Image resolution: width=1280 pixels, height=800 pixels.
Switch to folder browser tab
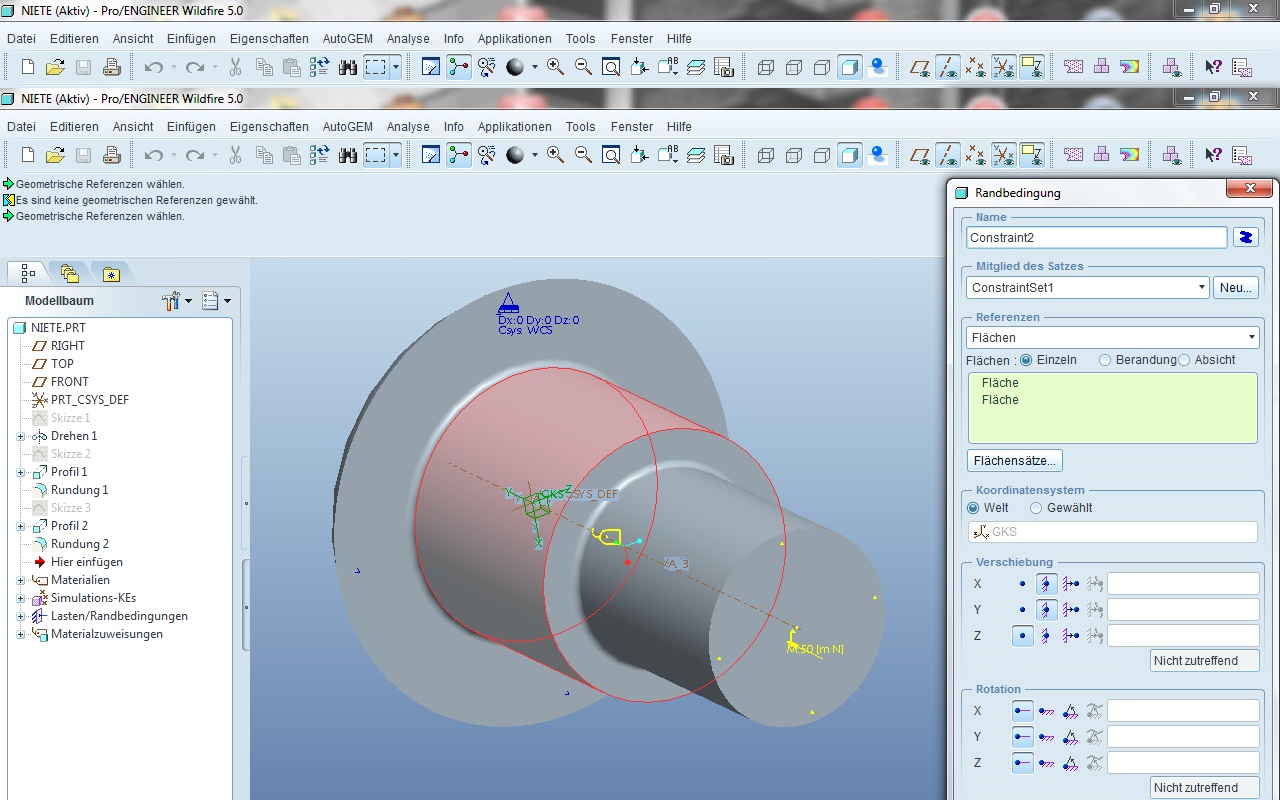69,273
